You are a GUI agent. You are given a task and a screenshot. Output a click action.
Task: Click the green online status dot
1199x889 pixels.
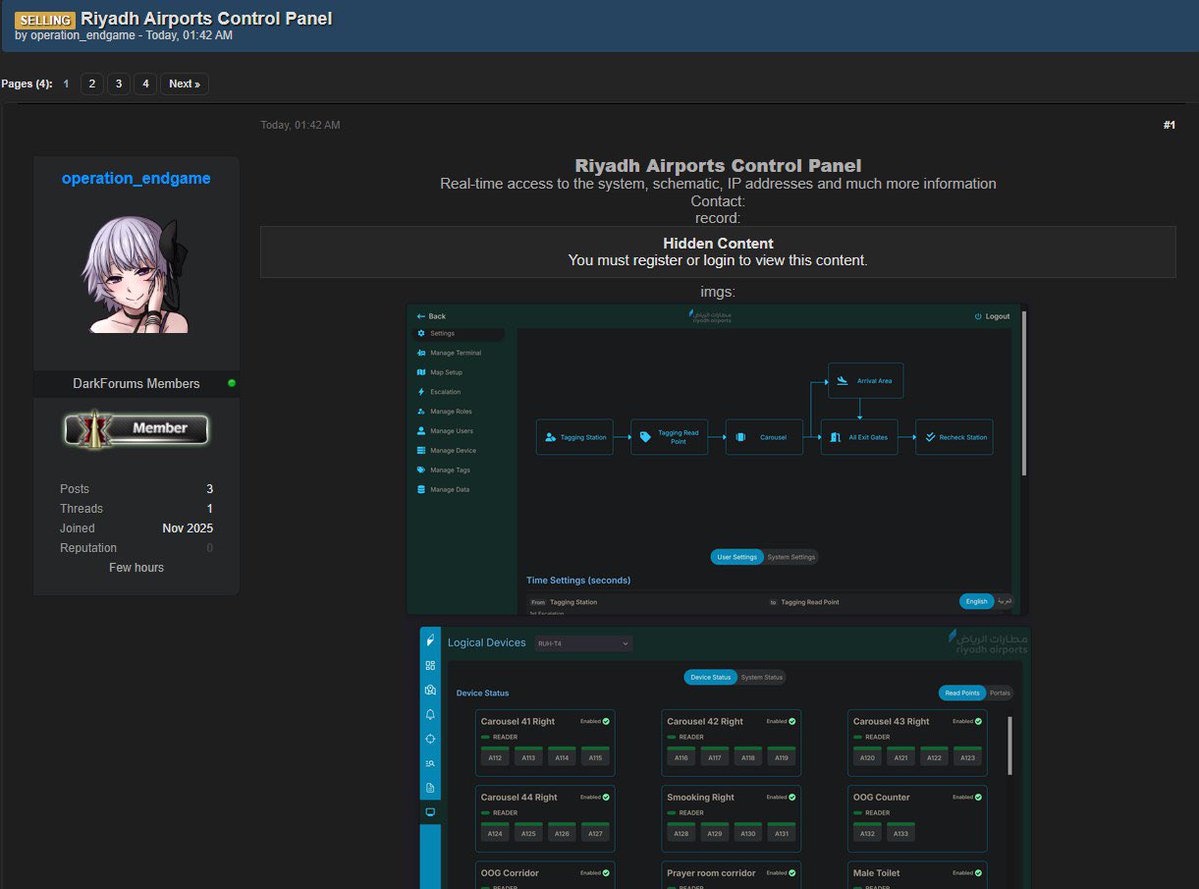[x=232, y=383]
